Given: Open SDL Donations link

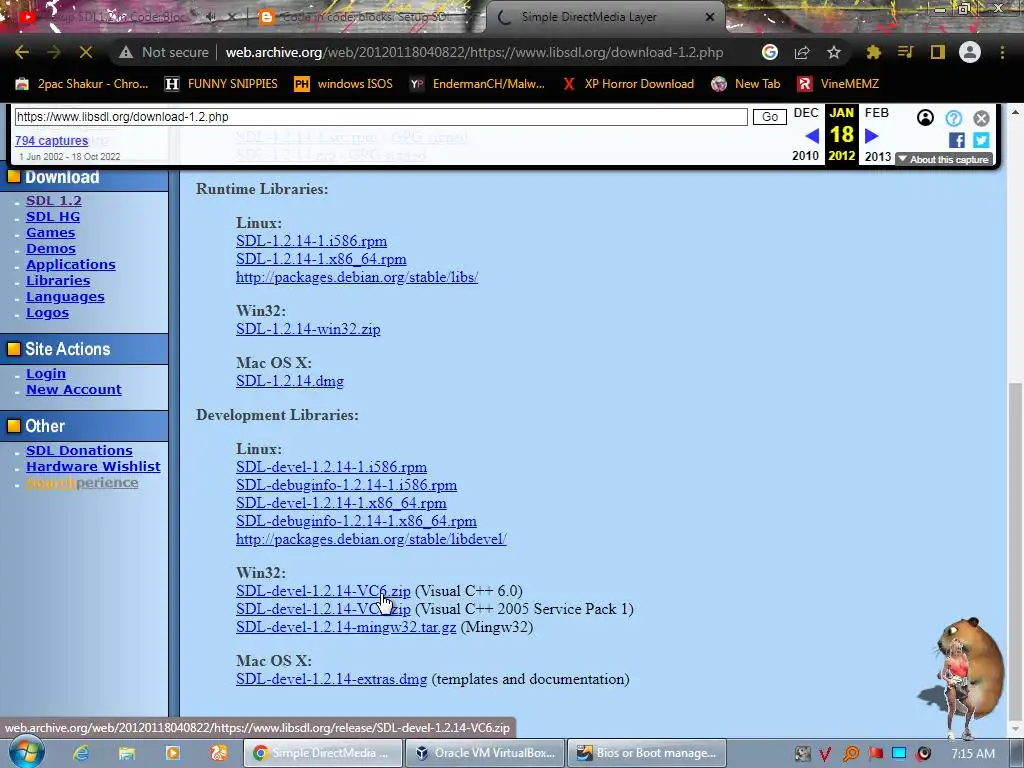Looking at the screenshot, I should point(79,451).
